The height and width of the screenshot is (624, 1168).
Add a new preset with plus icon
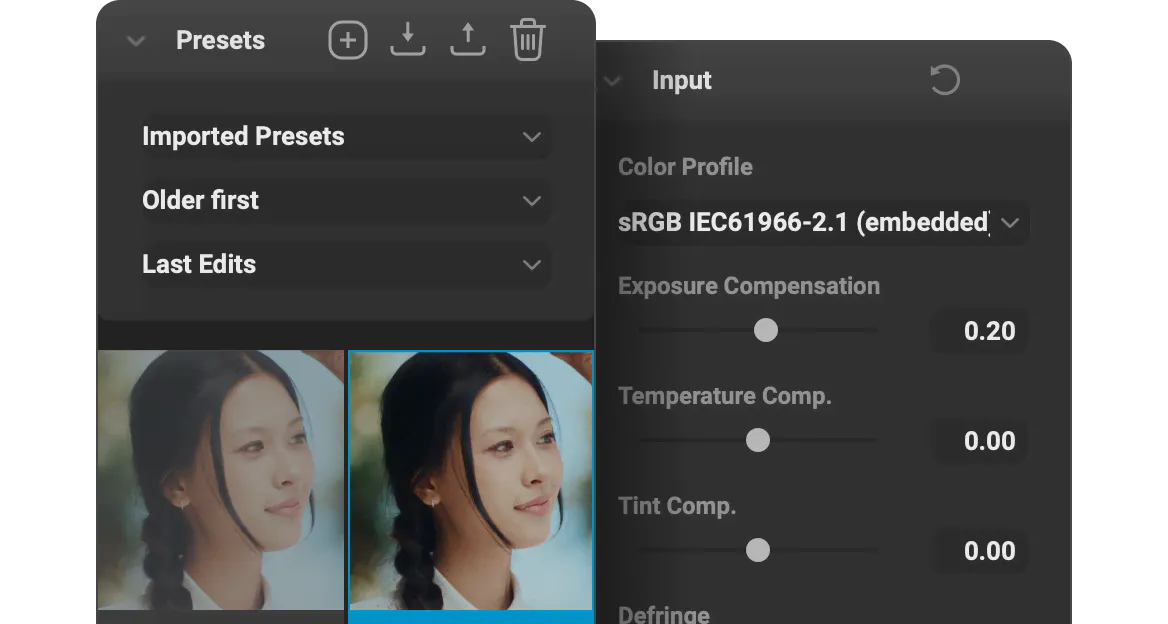coord(348,40)
